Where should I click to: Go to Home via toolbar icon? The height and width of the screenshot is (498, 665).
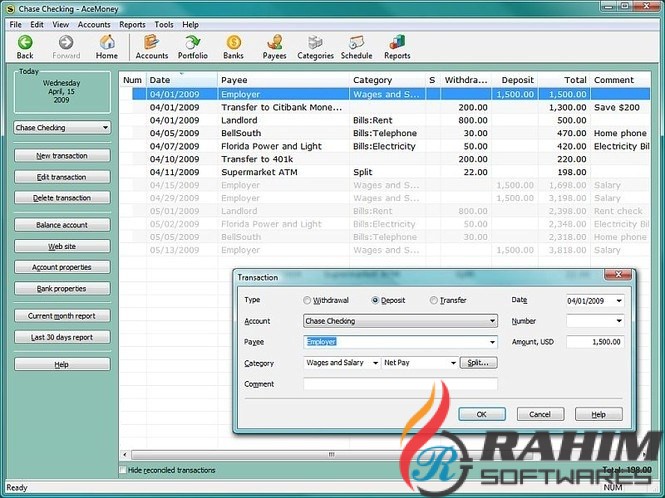pos(107,47)
